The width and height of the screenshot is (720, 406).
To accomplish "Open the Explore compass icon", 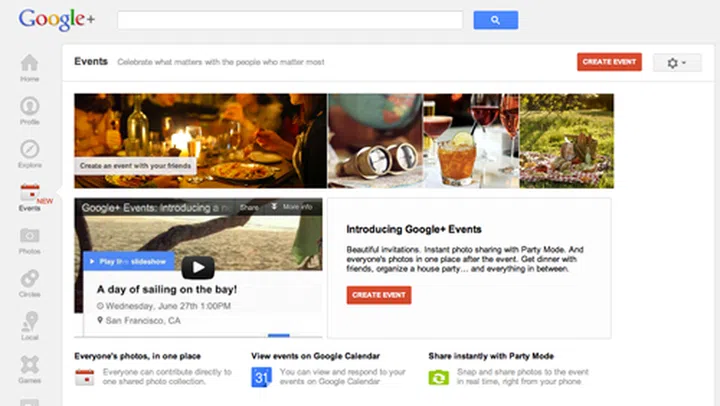I will click(x=30, y=151).
